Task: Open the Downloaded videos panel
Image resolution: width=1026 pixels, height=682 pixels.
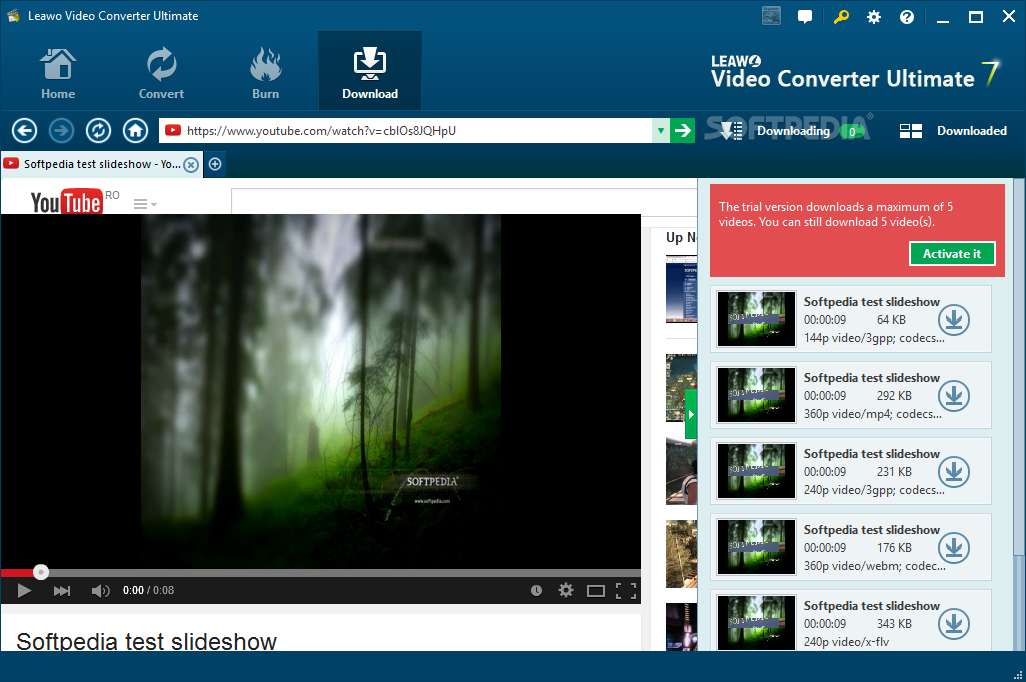Action: 953,131
